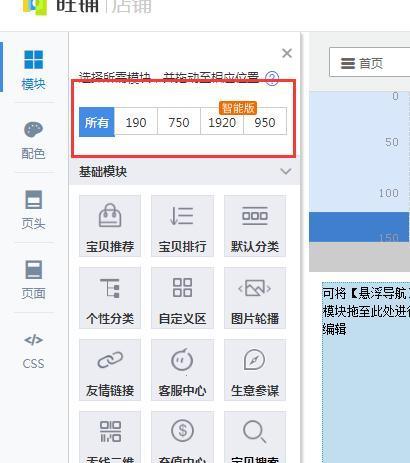
Task: Select the 宝贝排行 ranking module
Action: tap(182, 226)
